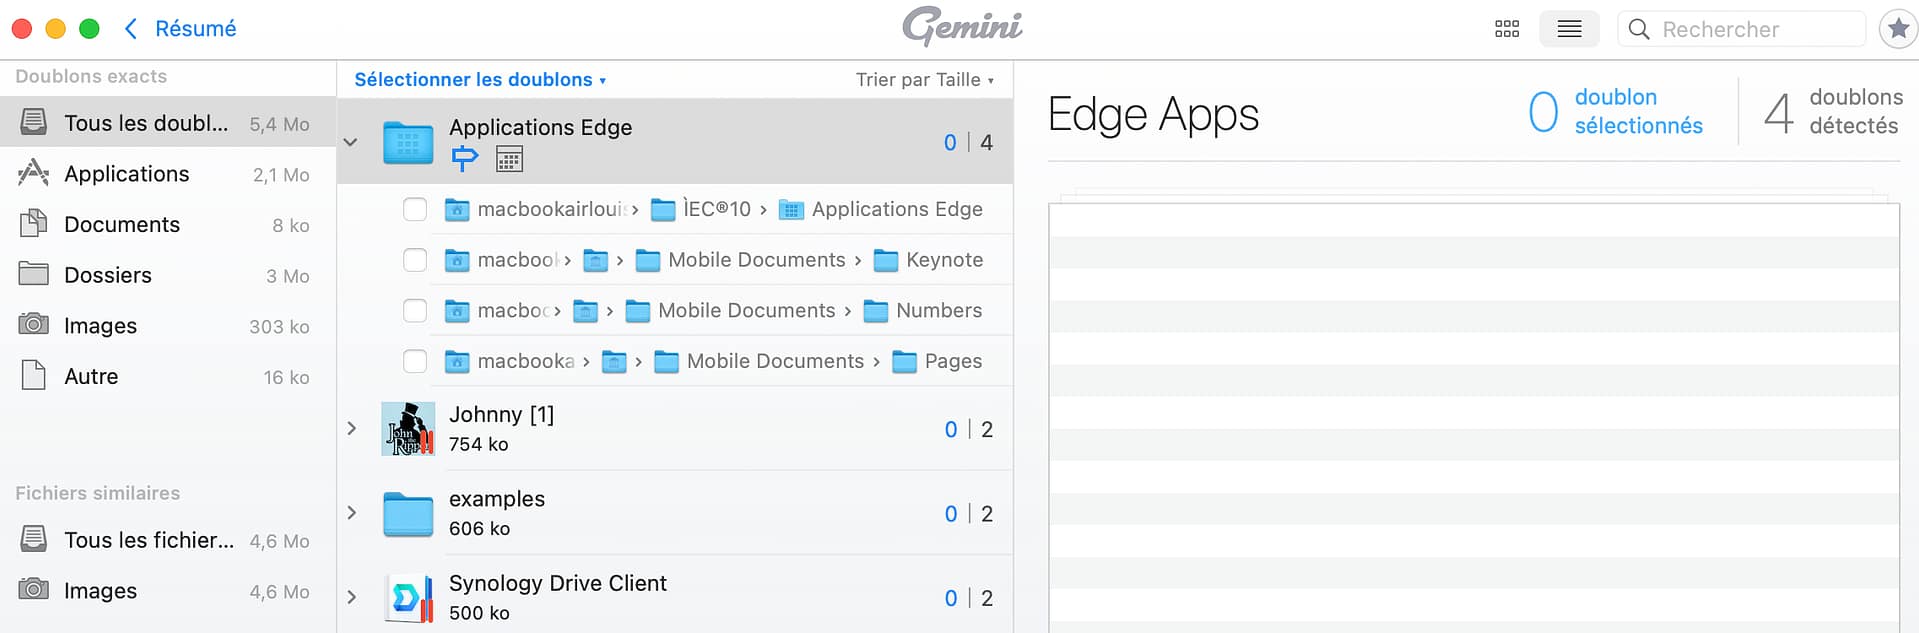Click the blue signpost icon under Applications Edge
The height and width of the screenshot is (633, 1919).
(x=465, y=158)
